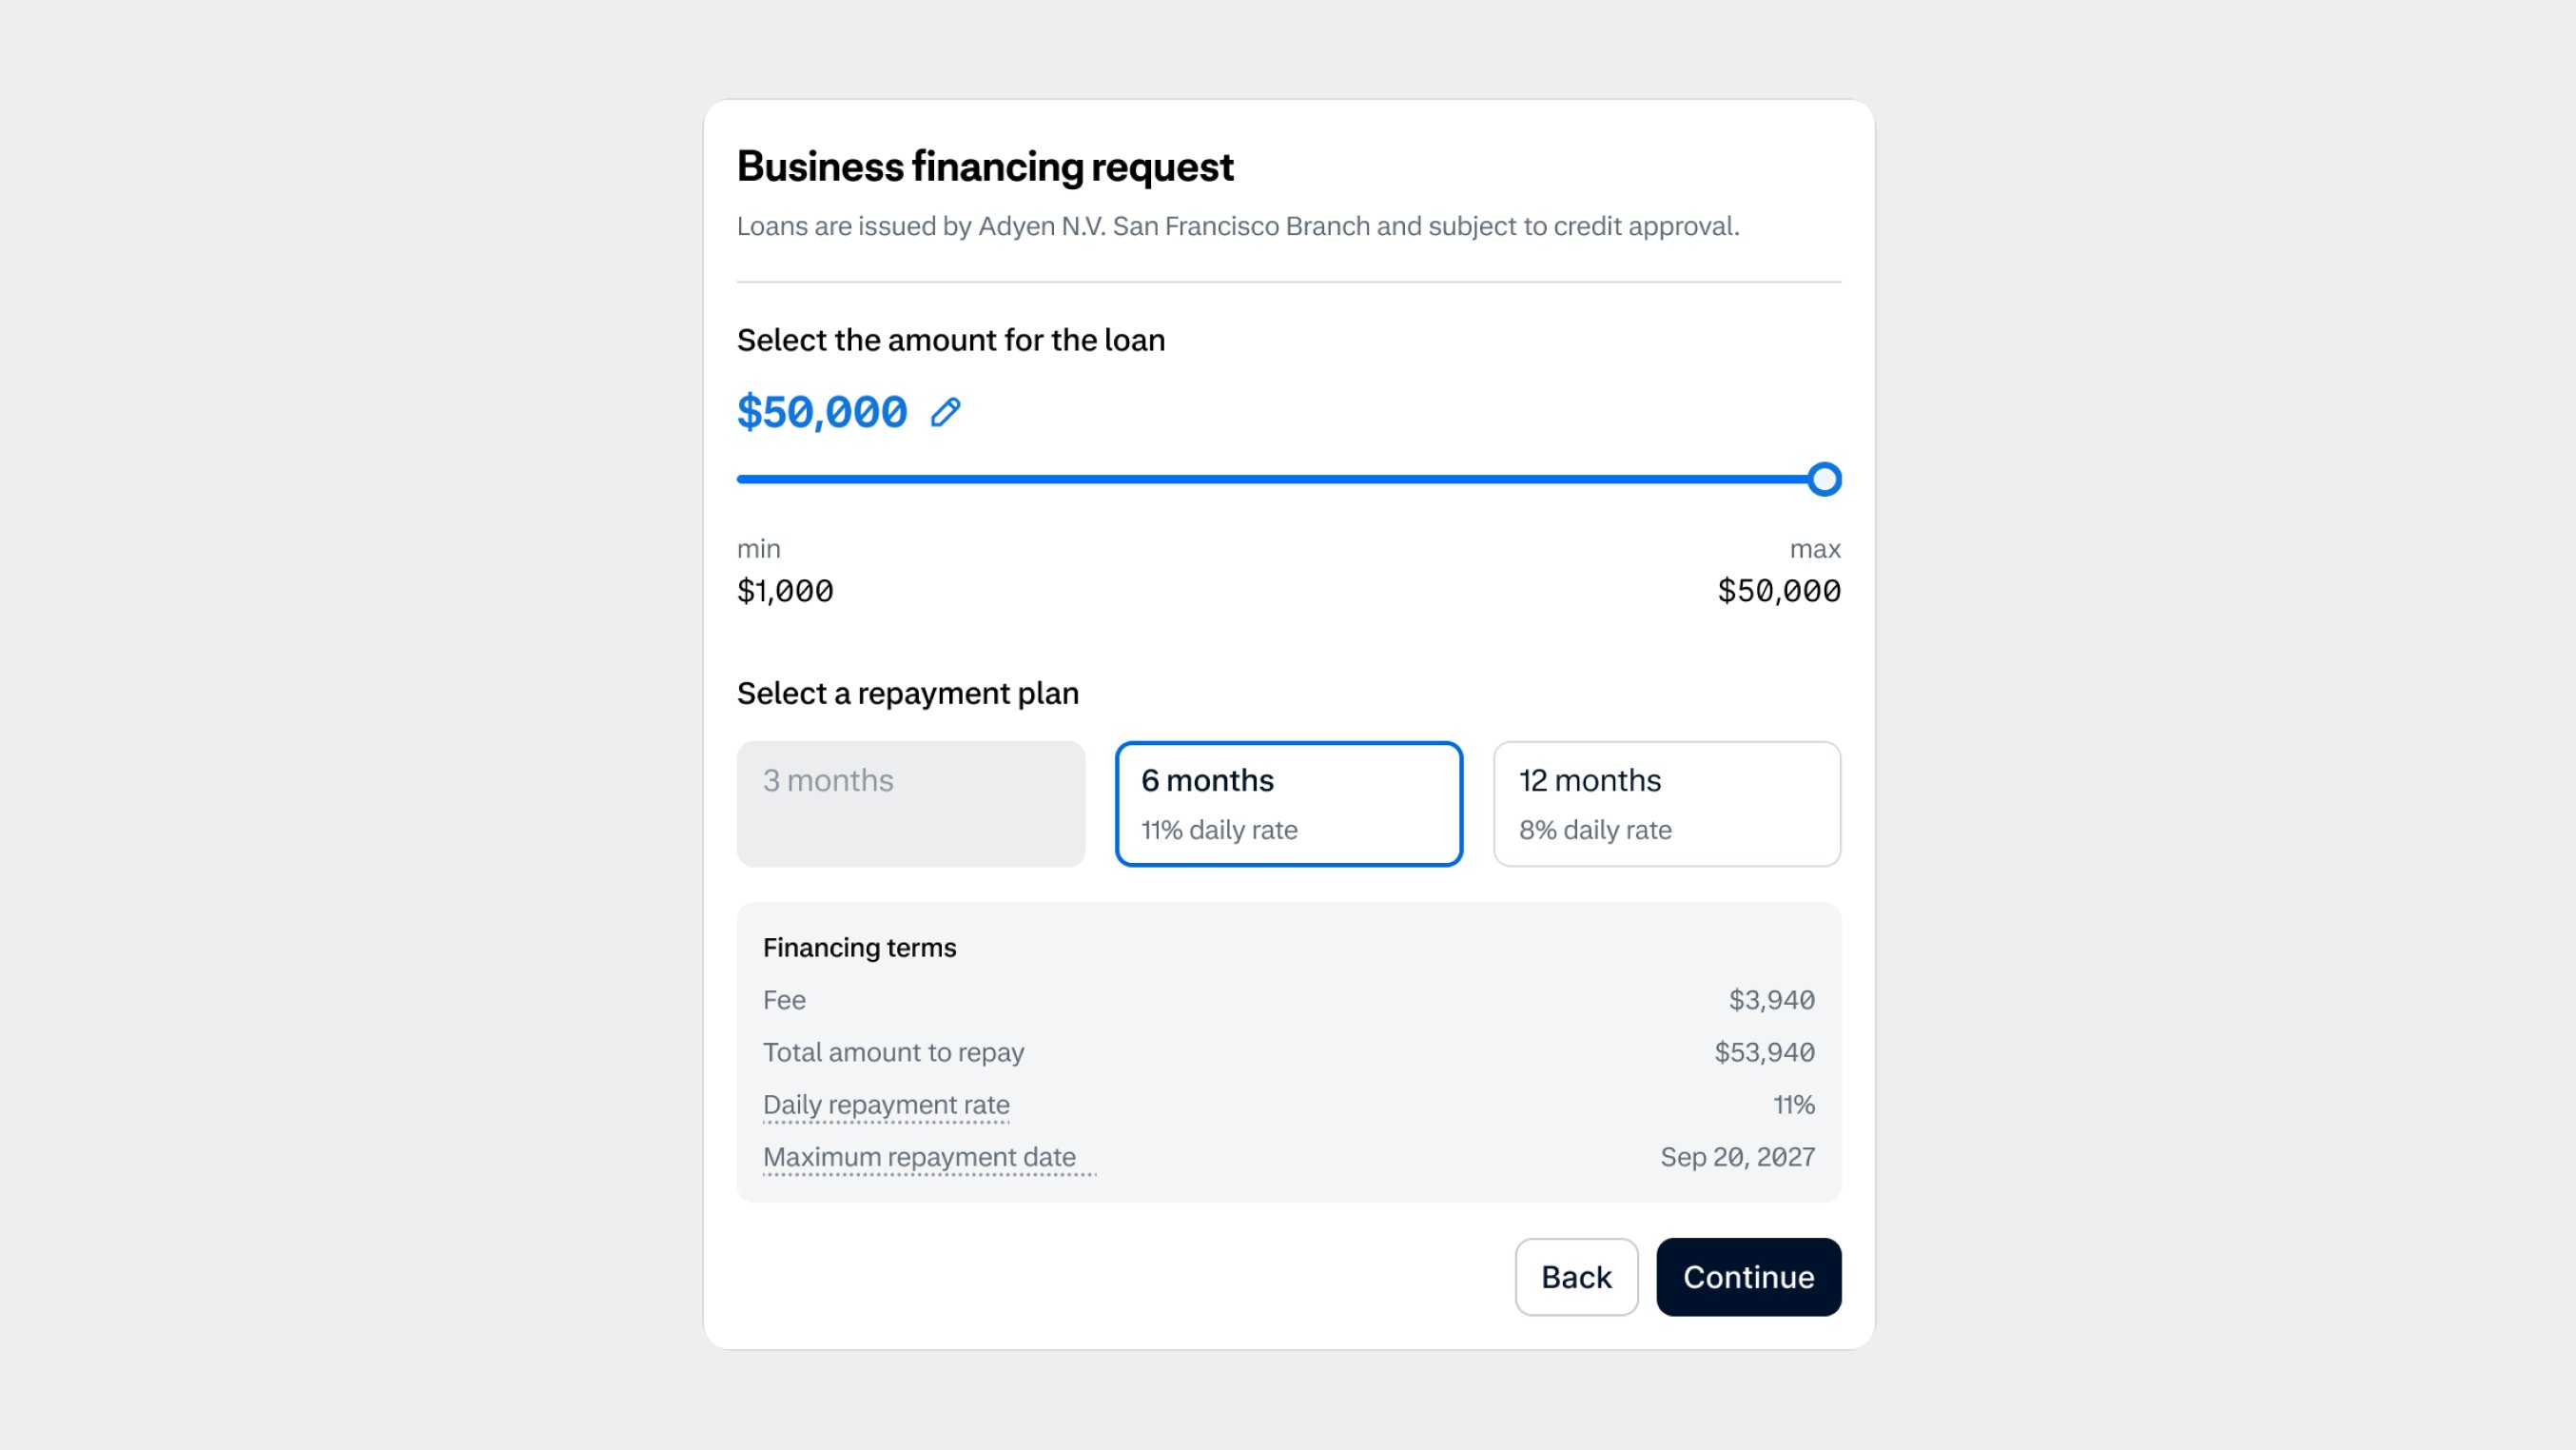Click the Back button
Viewport: 2576px width, 1450px height.
click(x=1576, y=1276)
